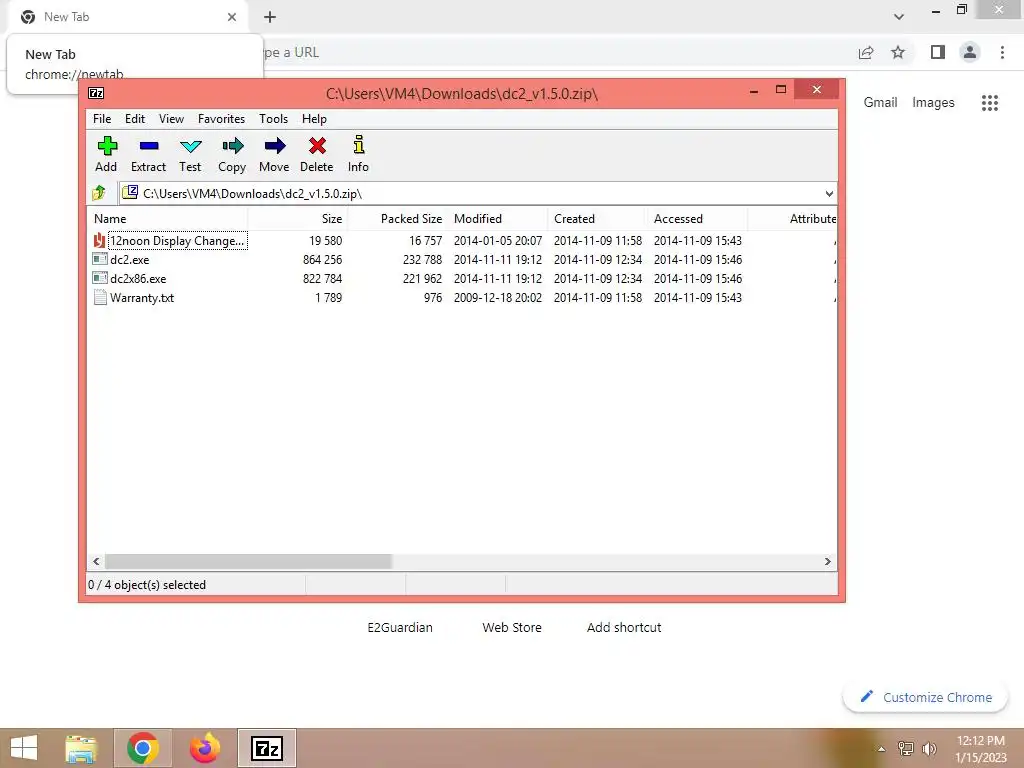Sort by the Name column header
Screen dimensions: 1024x768
(167, 219)
